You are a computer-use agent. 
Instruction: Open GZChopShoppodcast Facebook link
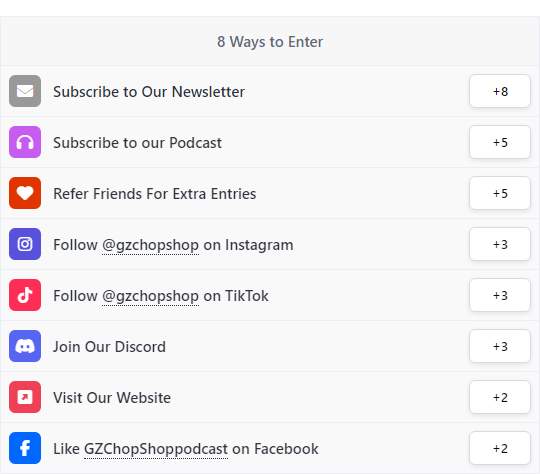(156, 449)
